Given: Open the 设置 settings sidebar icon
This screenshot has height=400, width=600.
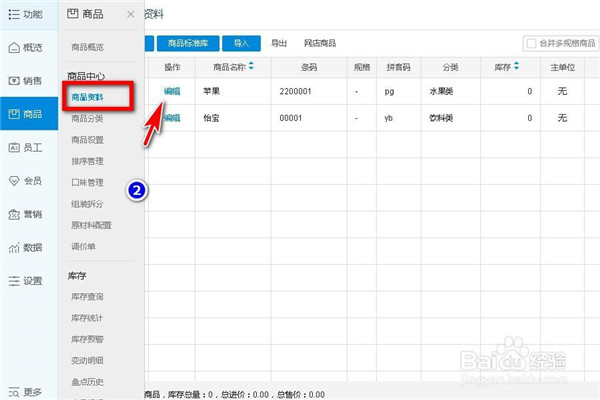Looking at the screenshot, I should (x=26, y=281).
